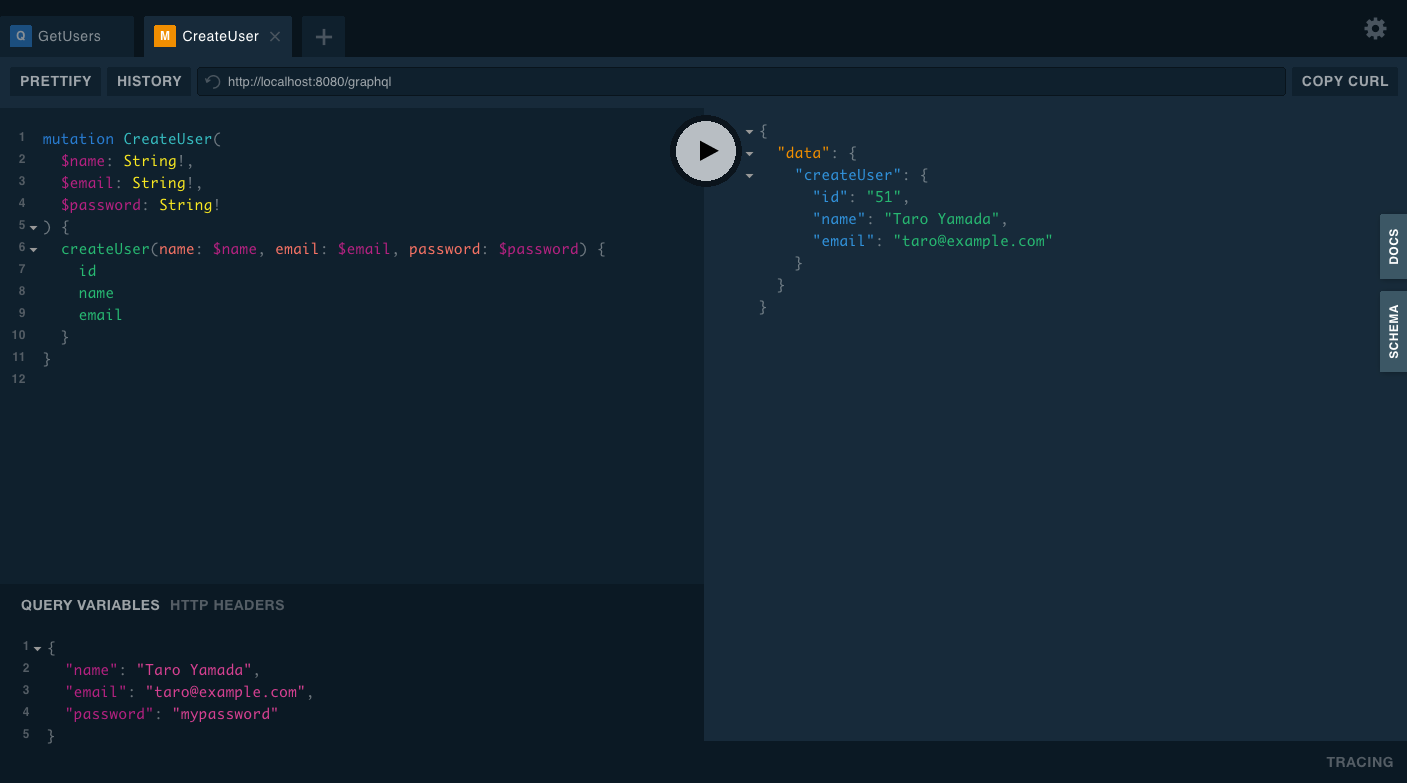Open the DOCS sidebar panel
The width and height of the screenshot is (1407, 783).
[1392, 246]
